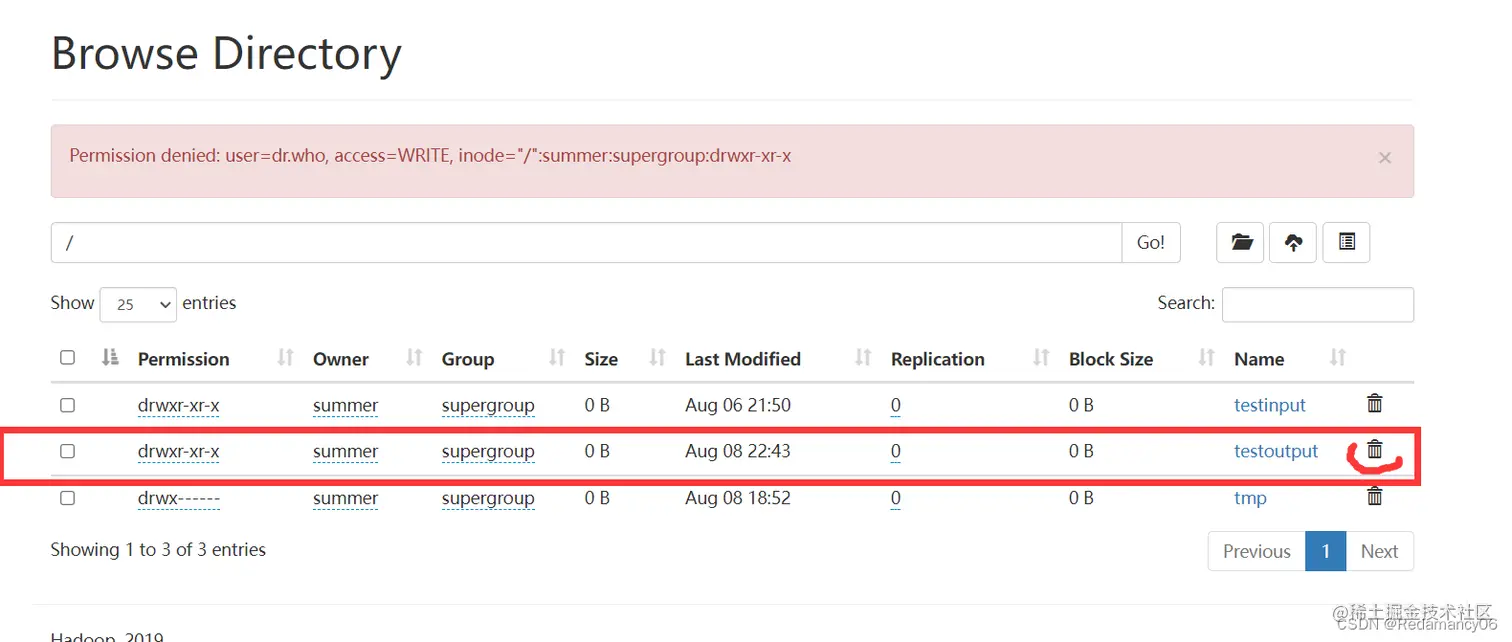This screenshot has width=1512, height=642.
Task: Click the Aug 06 21:50 modified date
Action: point(738,405)
